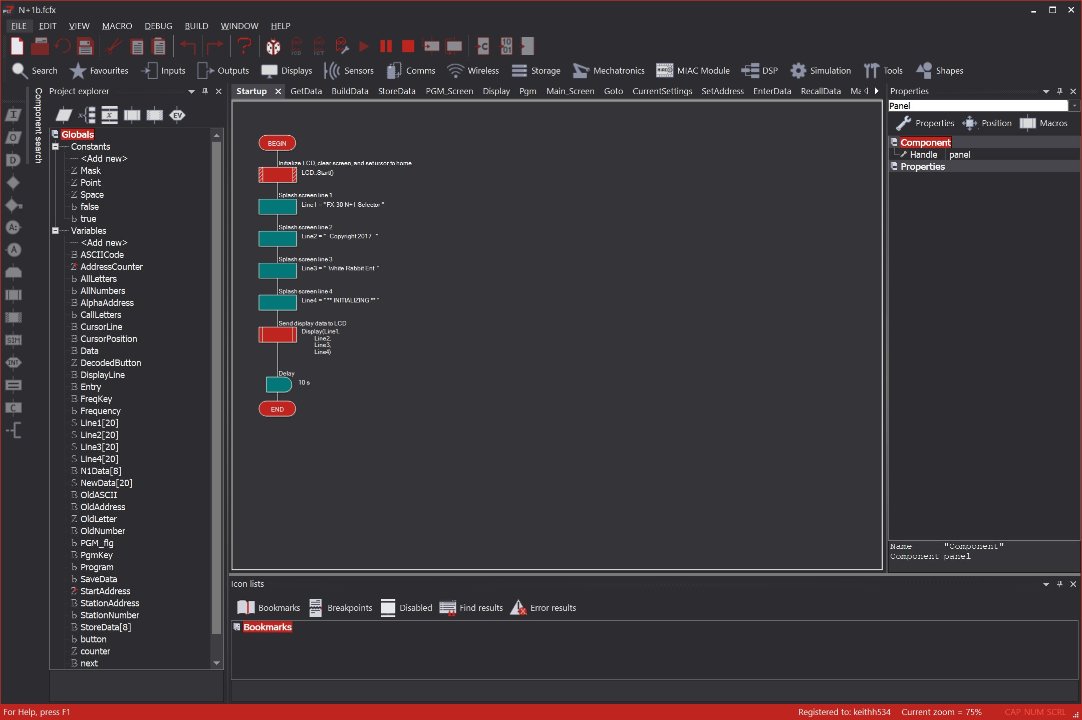The image size is (1082, 720).
Task: Switch to the Main_Screen macro tab
Action: pyautogui.click(x=570, y=91)
